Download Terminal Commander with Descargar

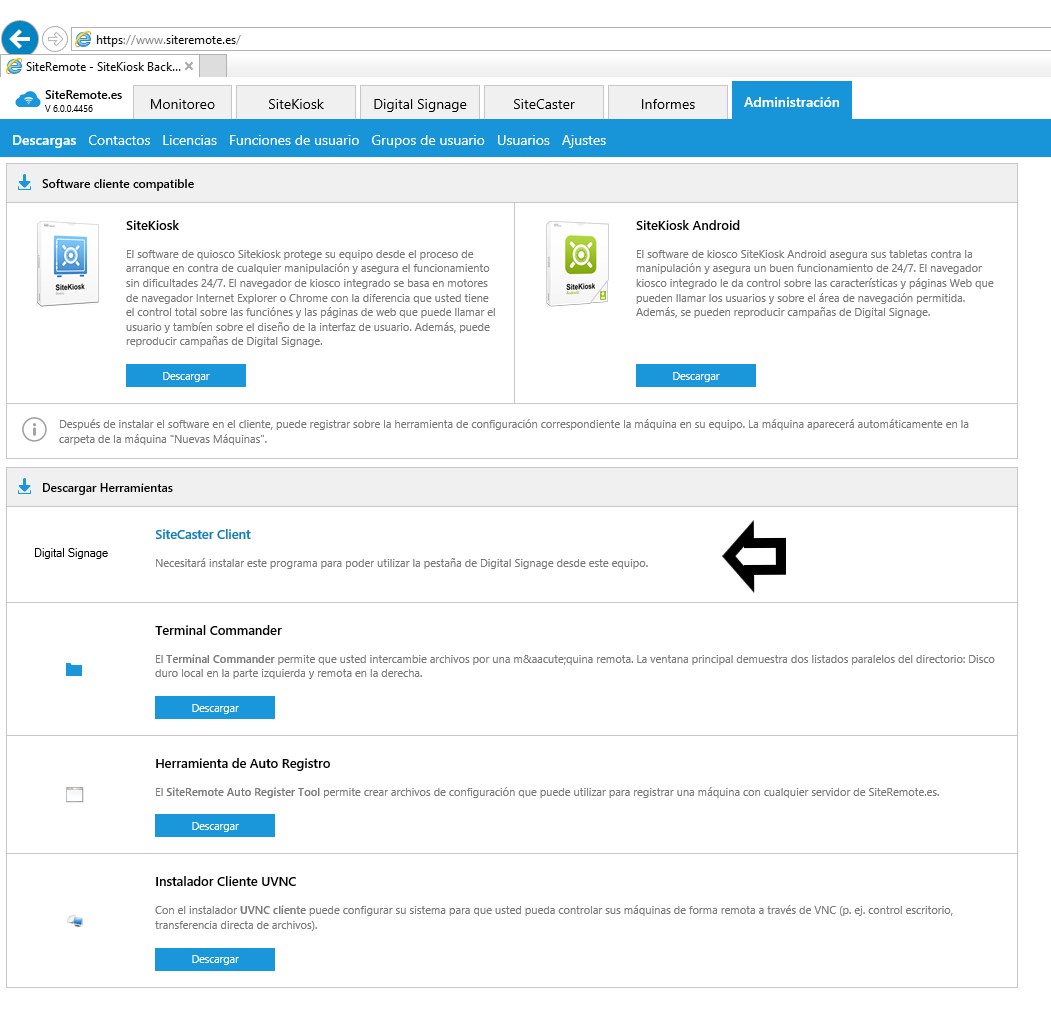tap(214, 708)
